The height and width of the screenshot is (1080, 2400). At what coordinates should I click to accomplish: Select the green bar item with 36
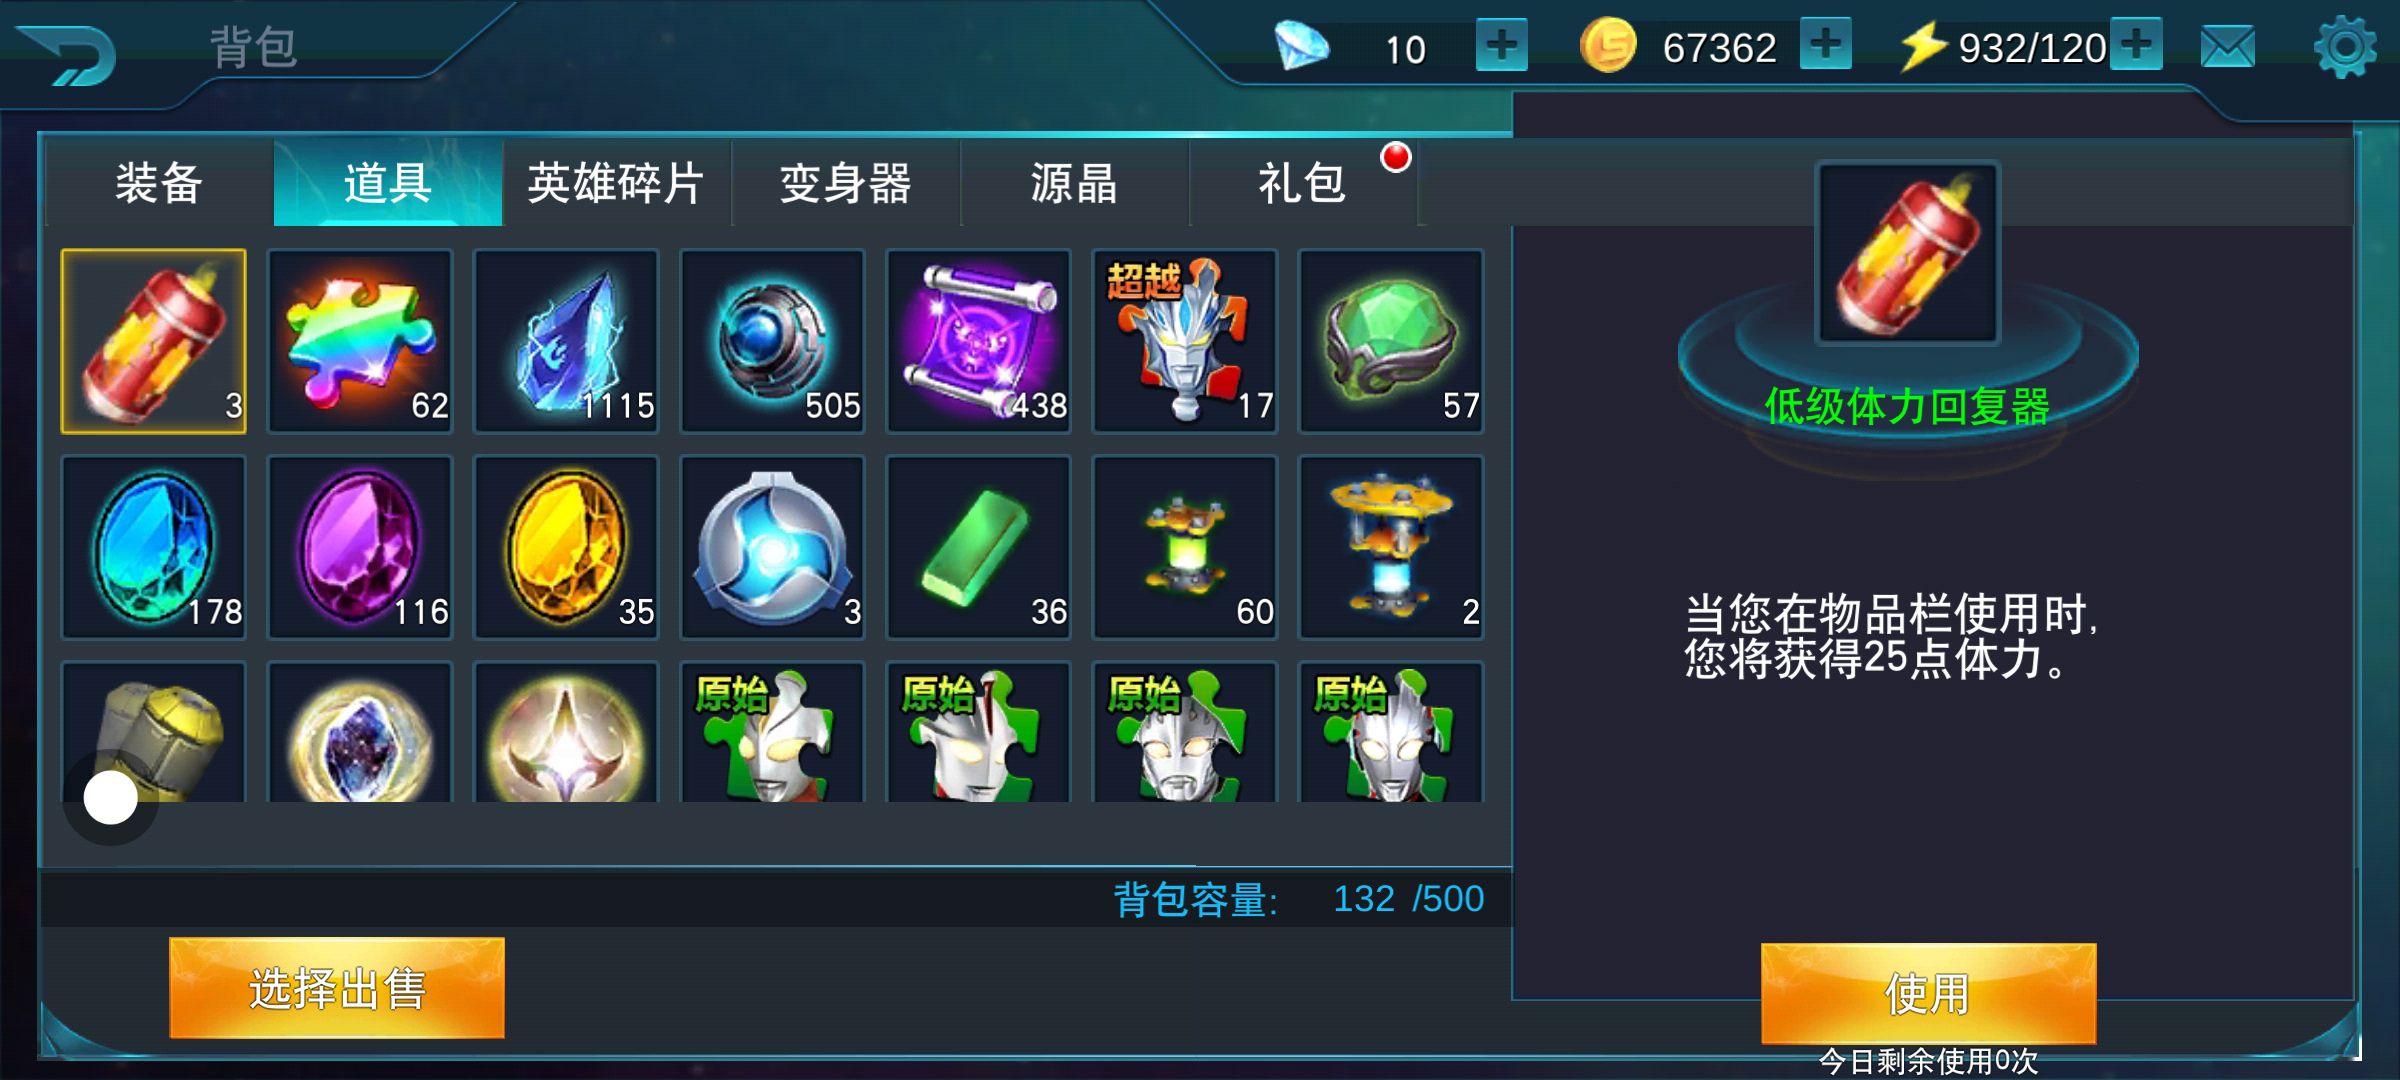978,547
